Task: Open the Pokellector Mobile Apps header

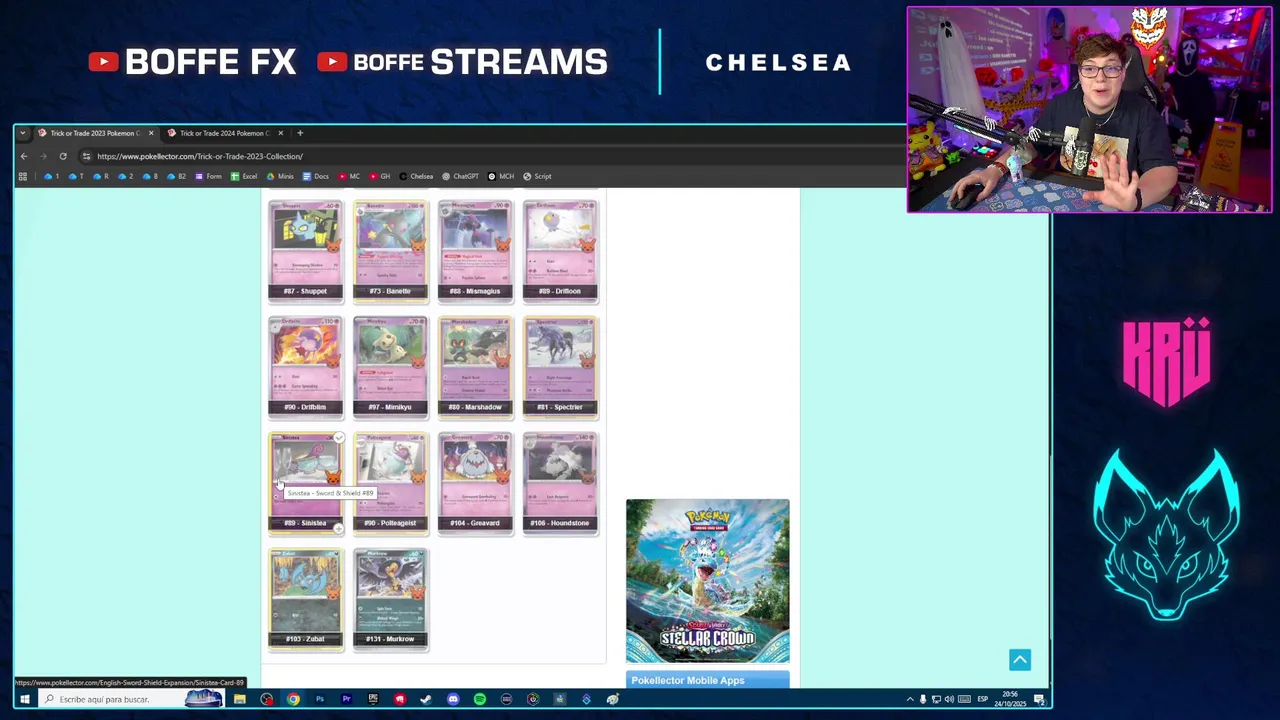Action: pyautogui.click(x=707, y=680)
